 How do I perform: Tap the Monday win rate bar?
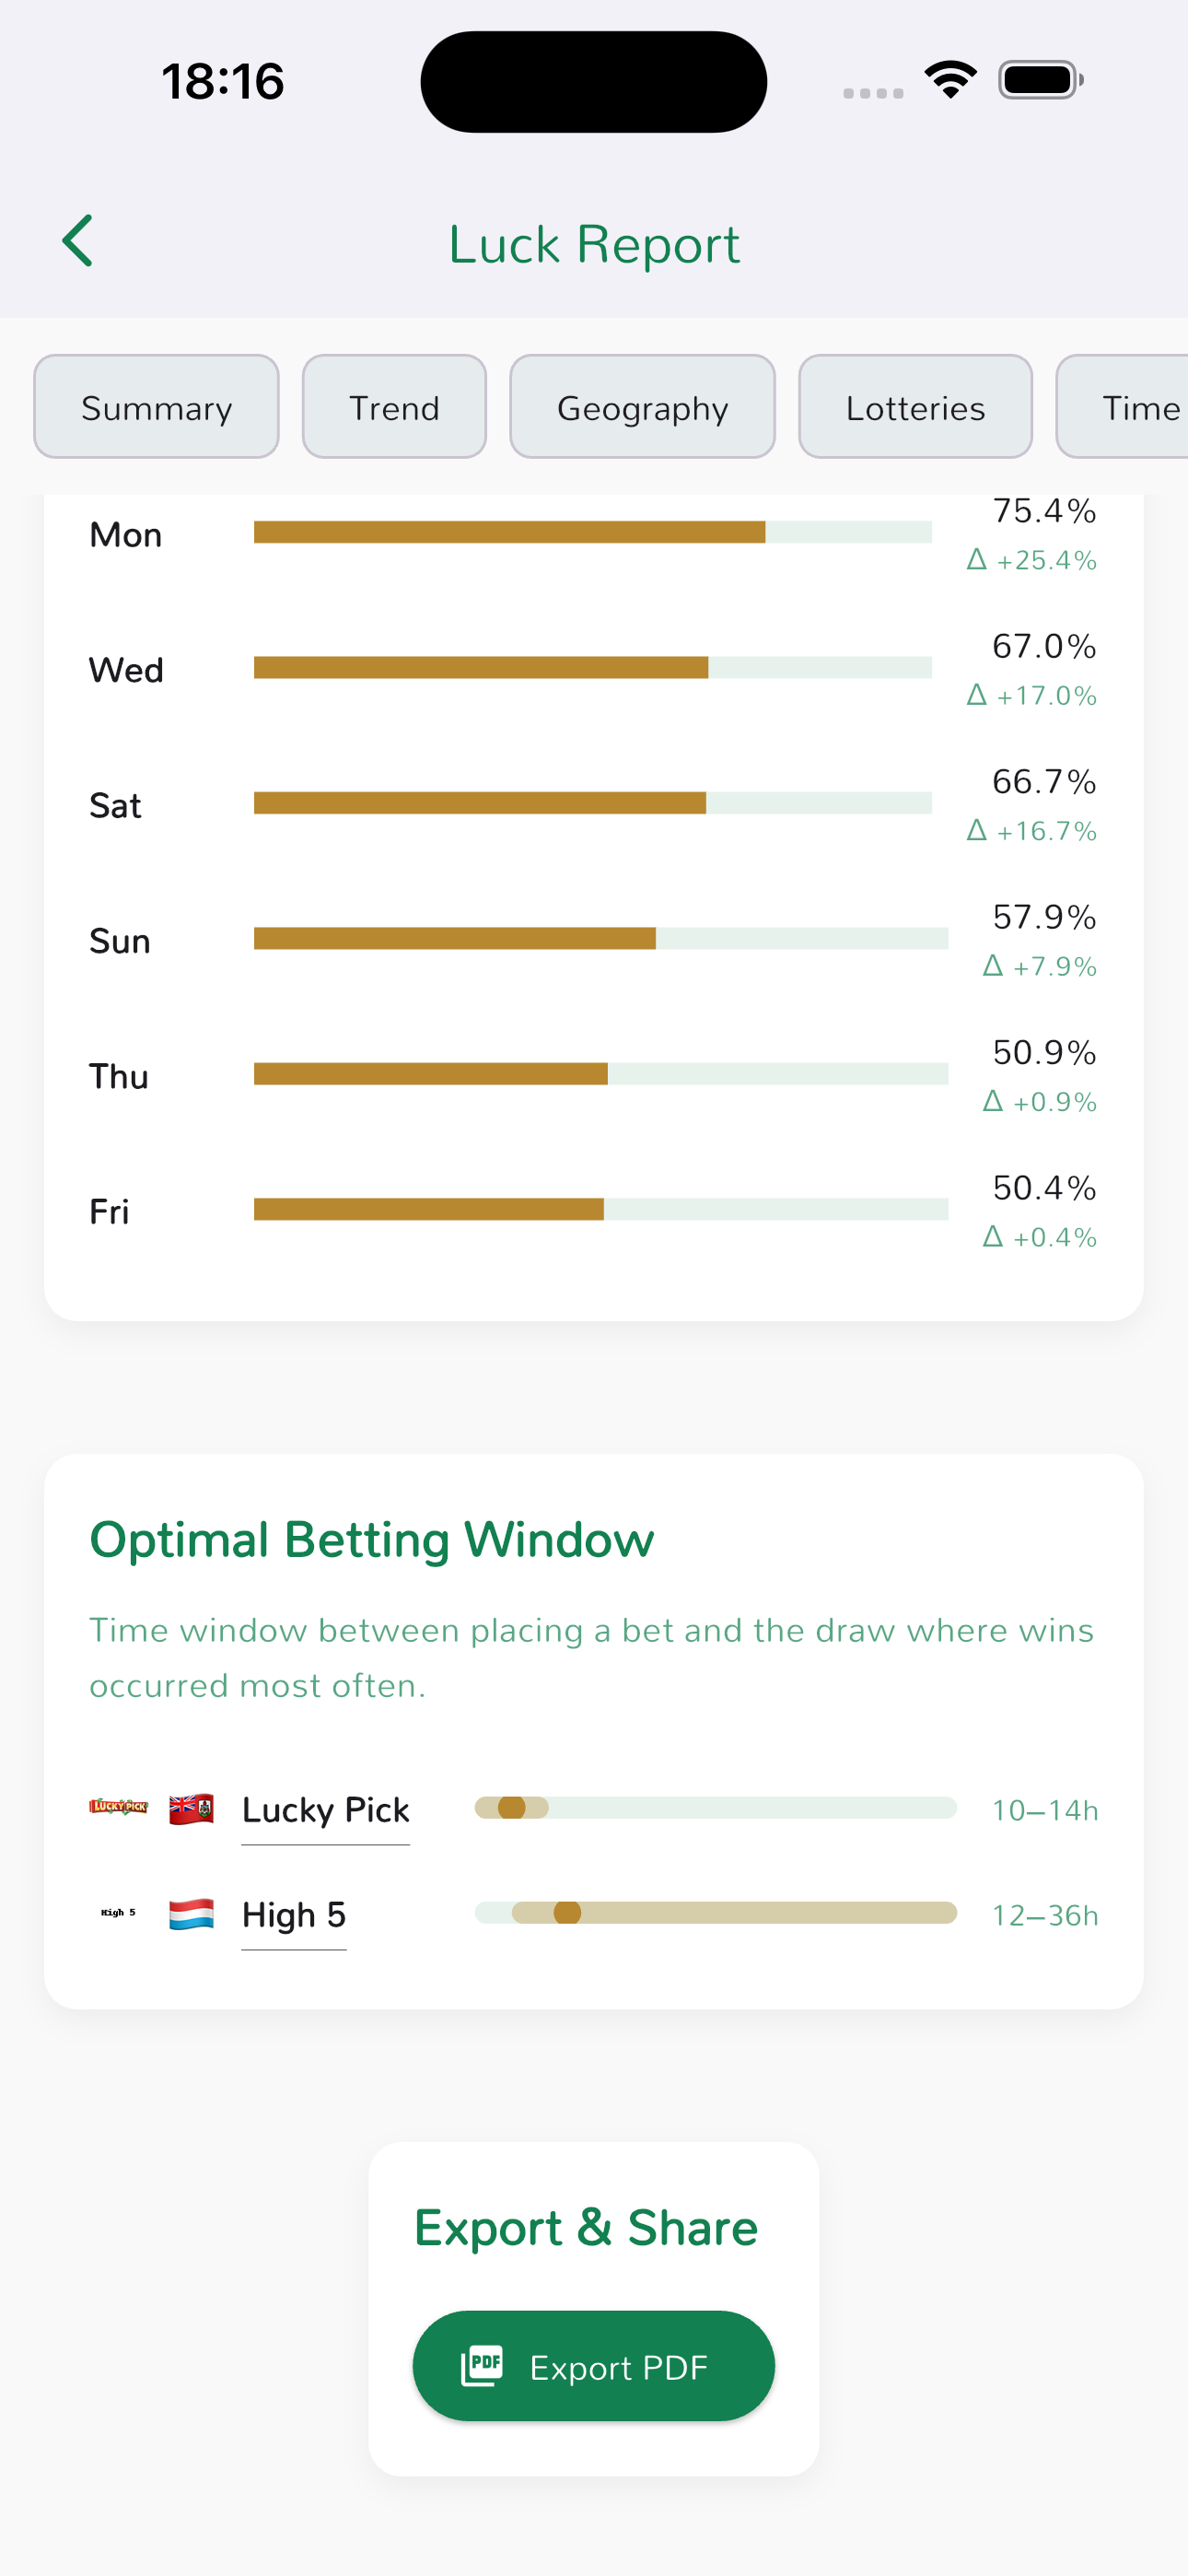[592, 532]
